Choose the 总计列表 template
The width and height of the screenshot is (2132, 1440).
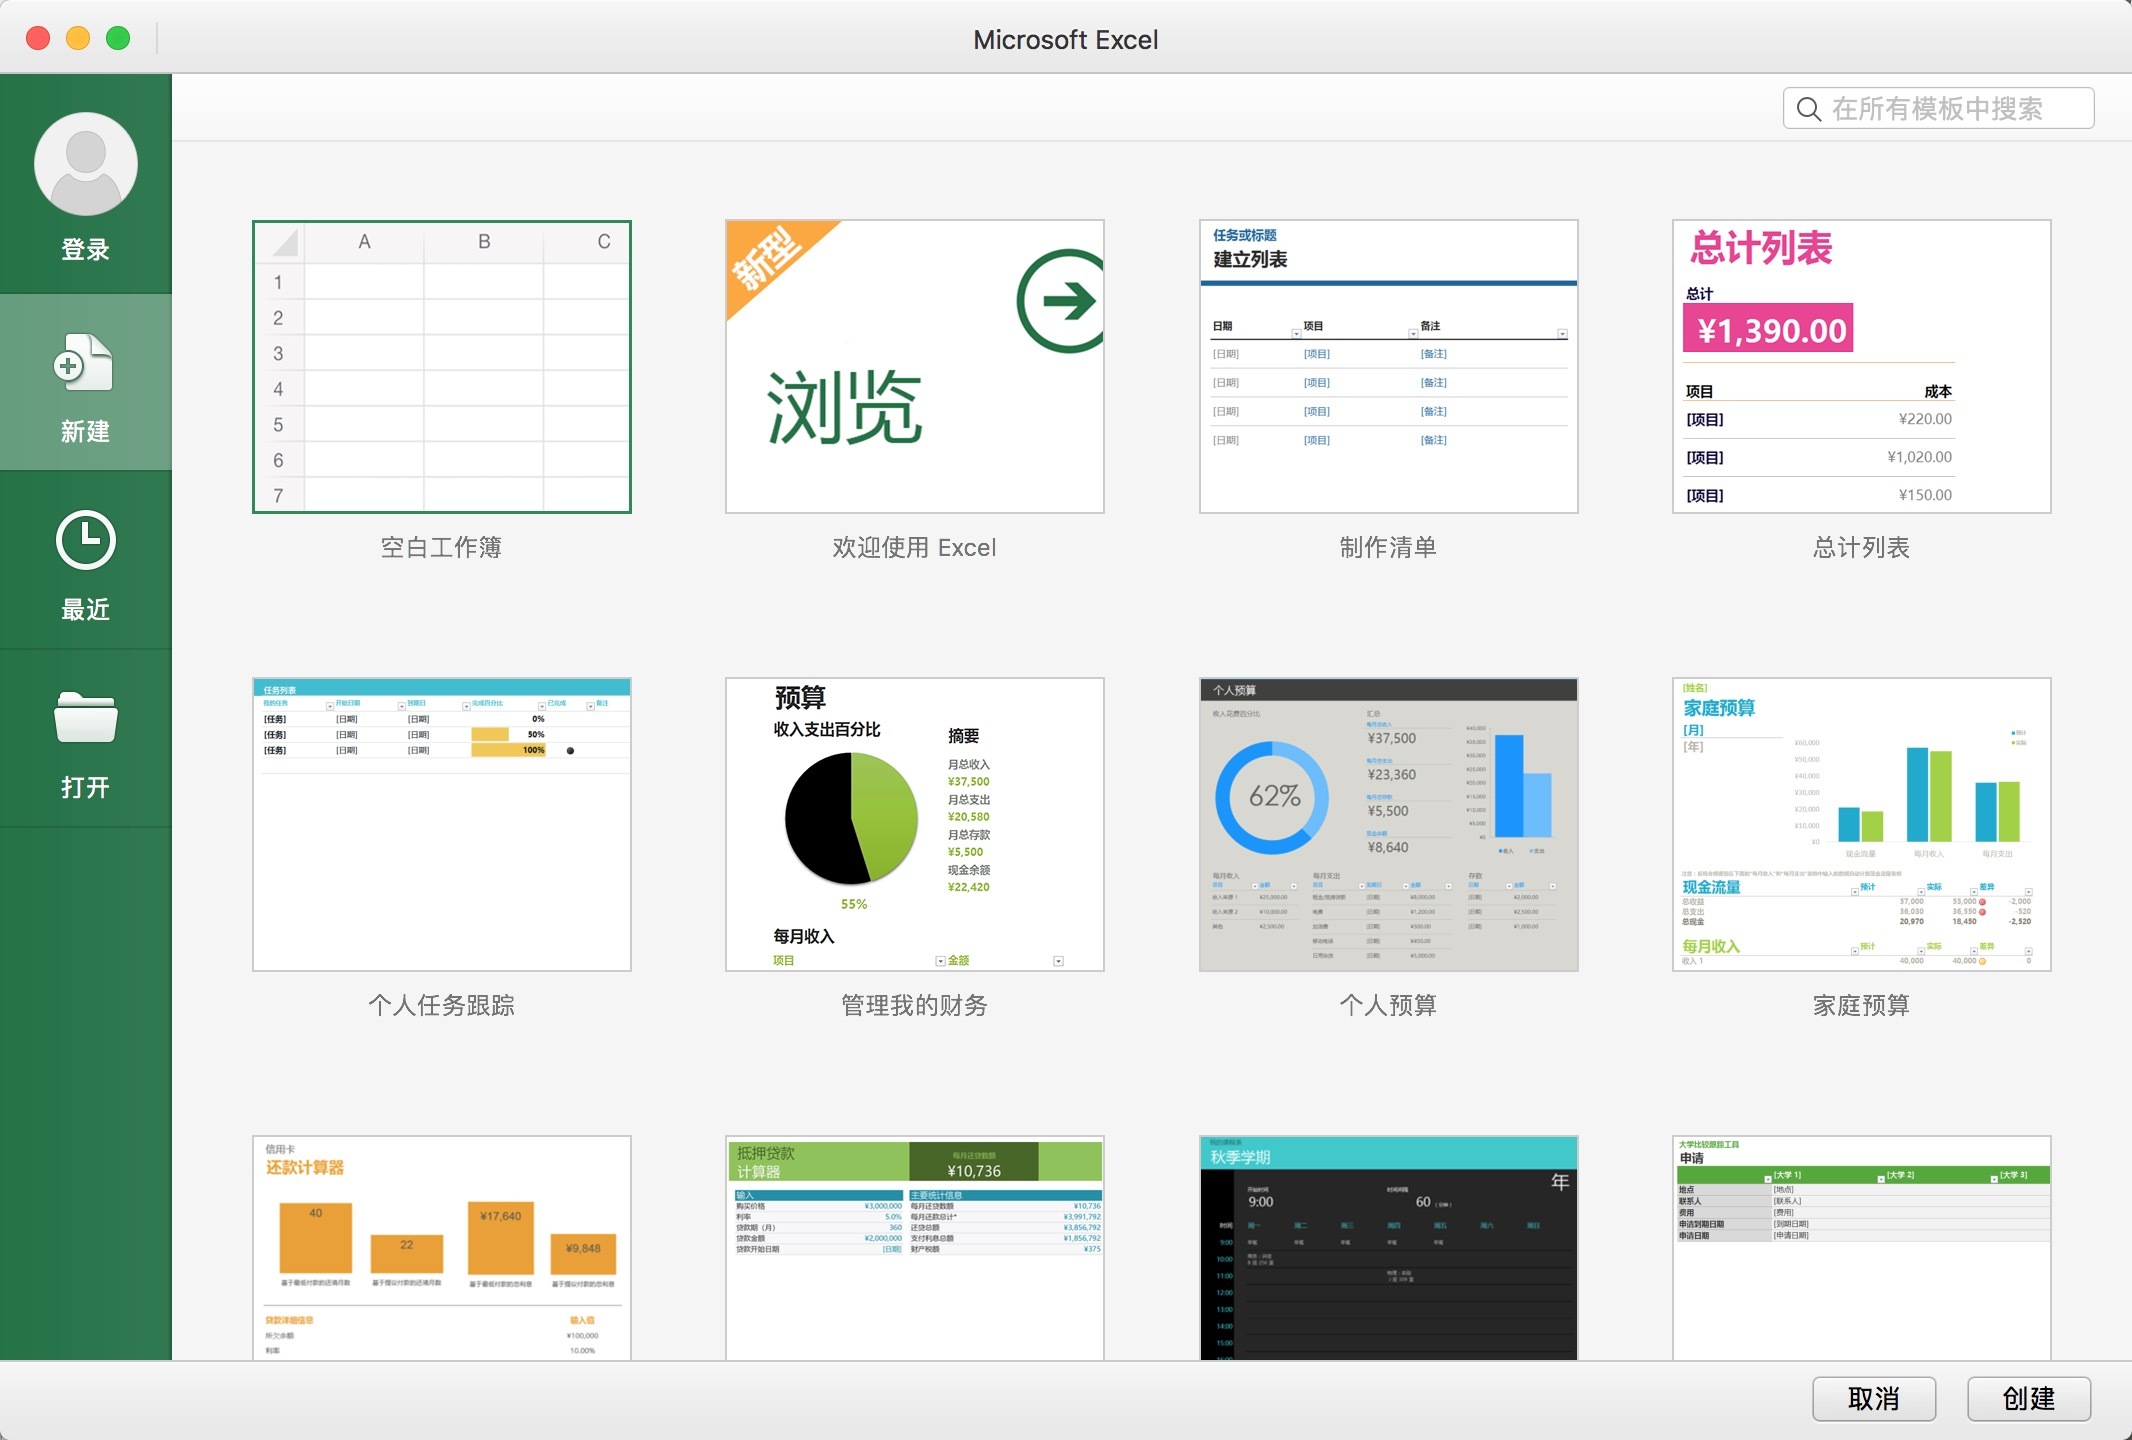pyautogui.click(x=1861, y=365)
